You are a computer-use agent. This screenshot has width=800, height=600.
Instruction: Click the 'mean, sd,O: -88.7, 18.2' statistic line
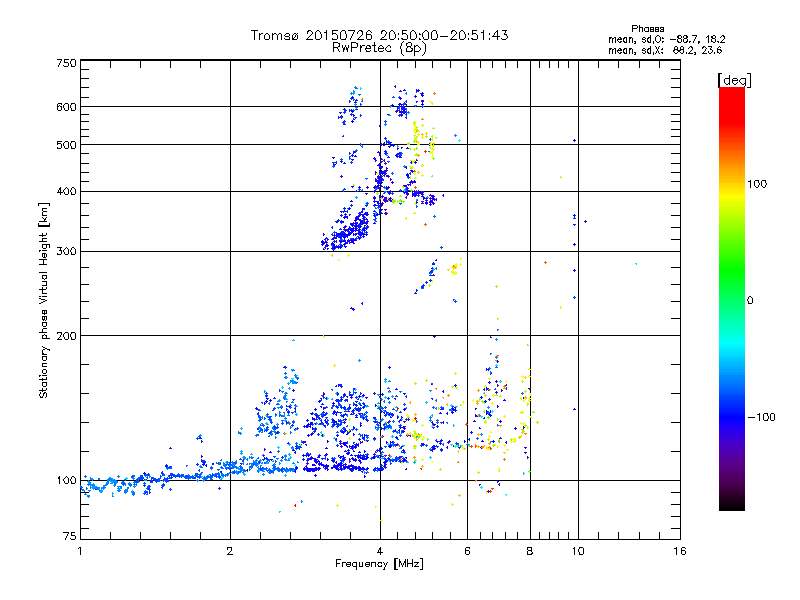tap(666, 39)
